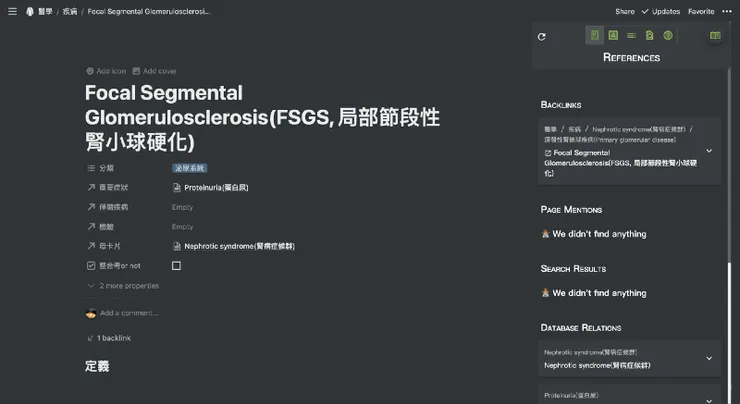Open the three-dot page options menu
Screen dimensions: 740x404
coord(727,11)
